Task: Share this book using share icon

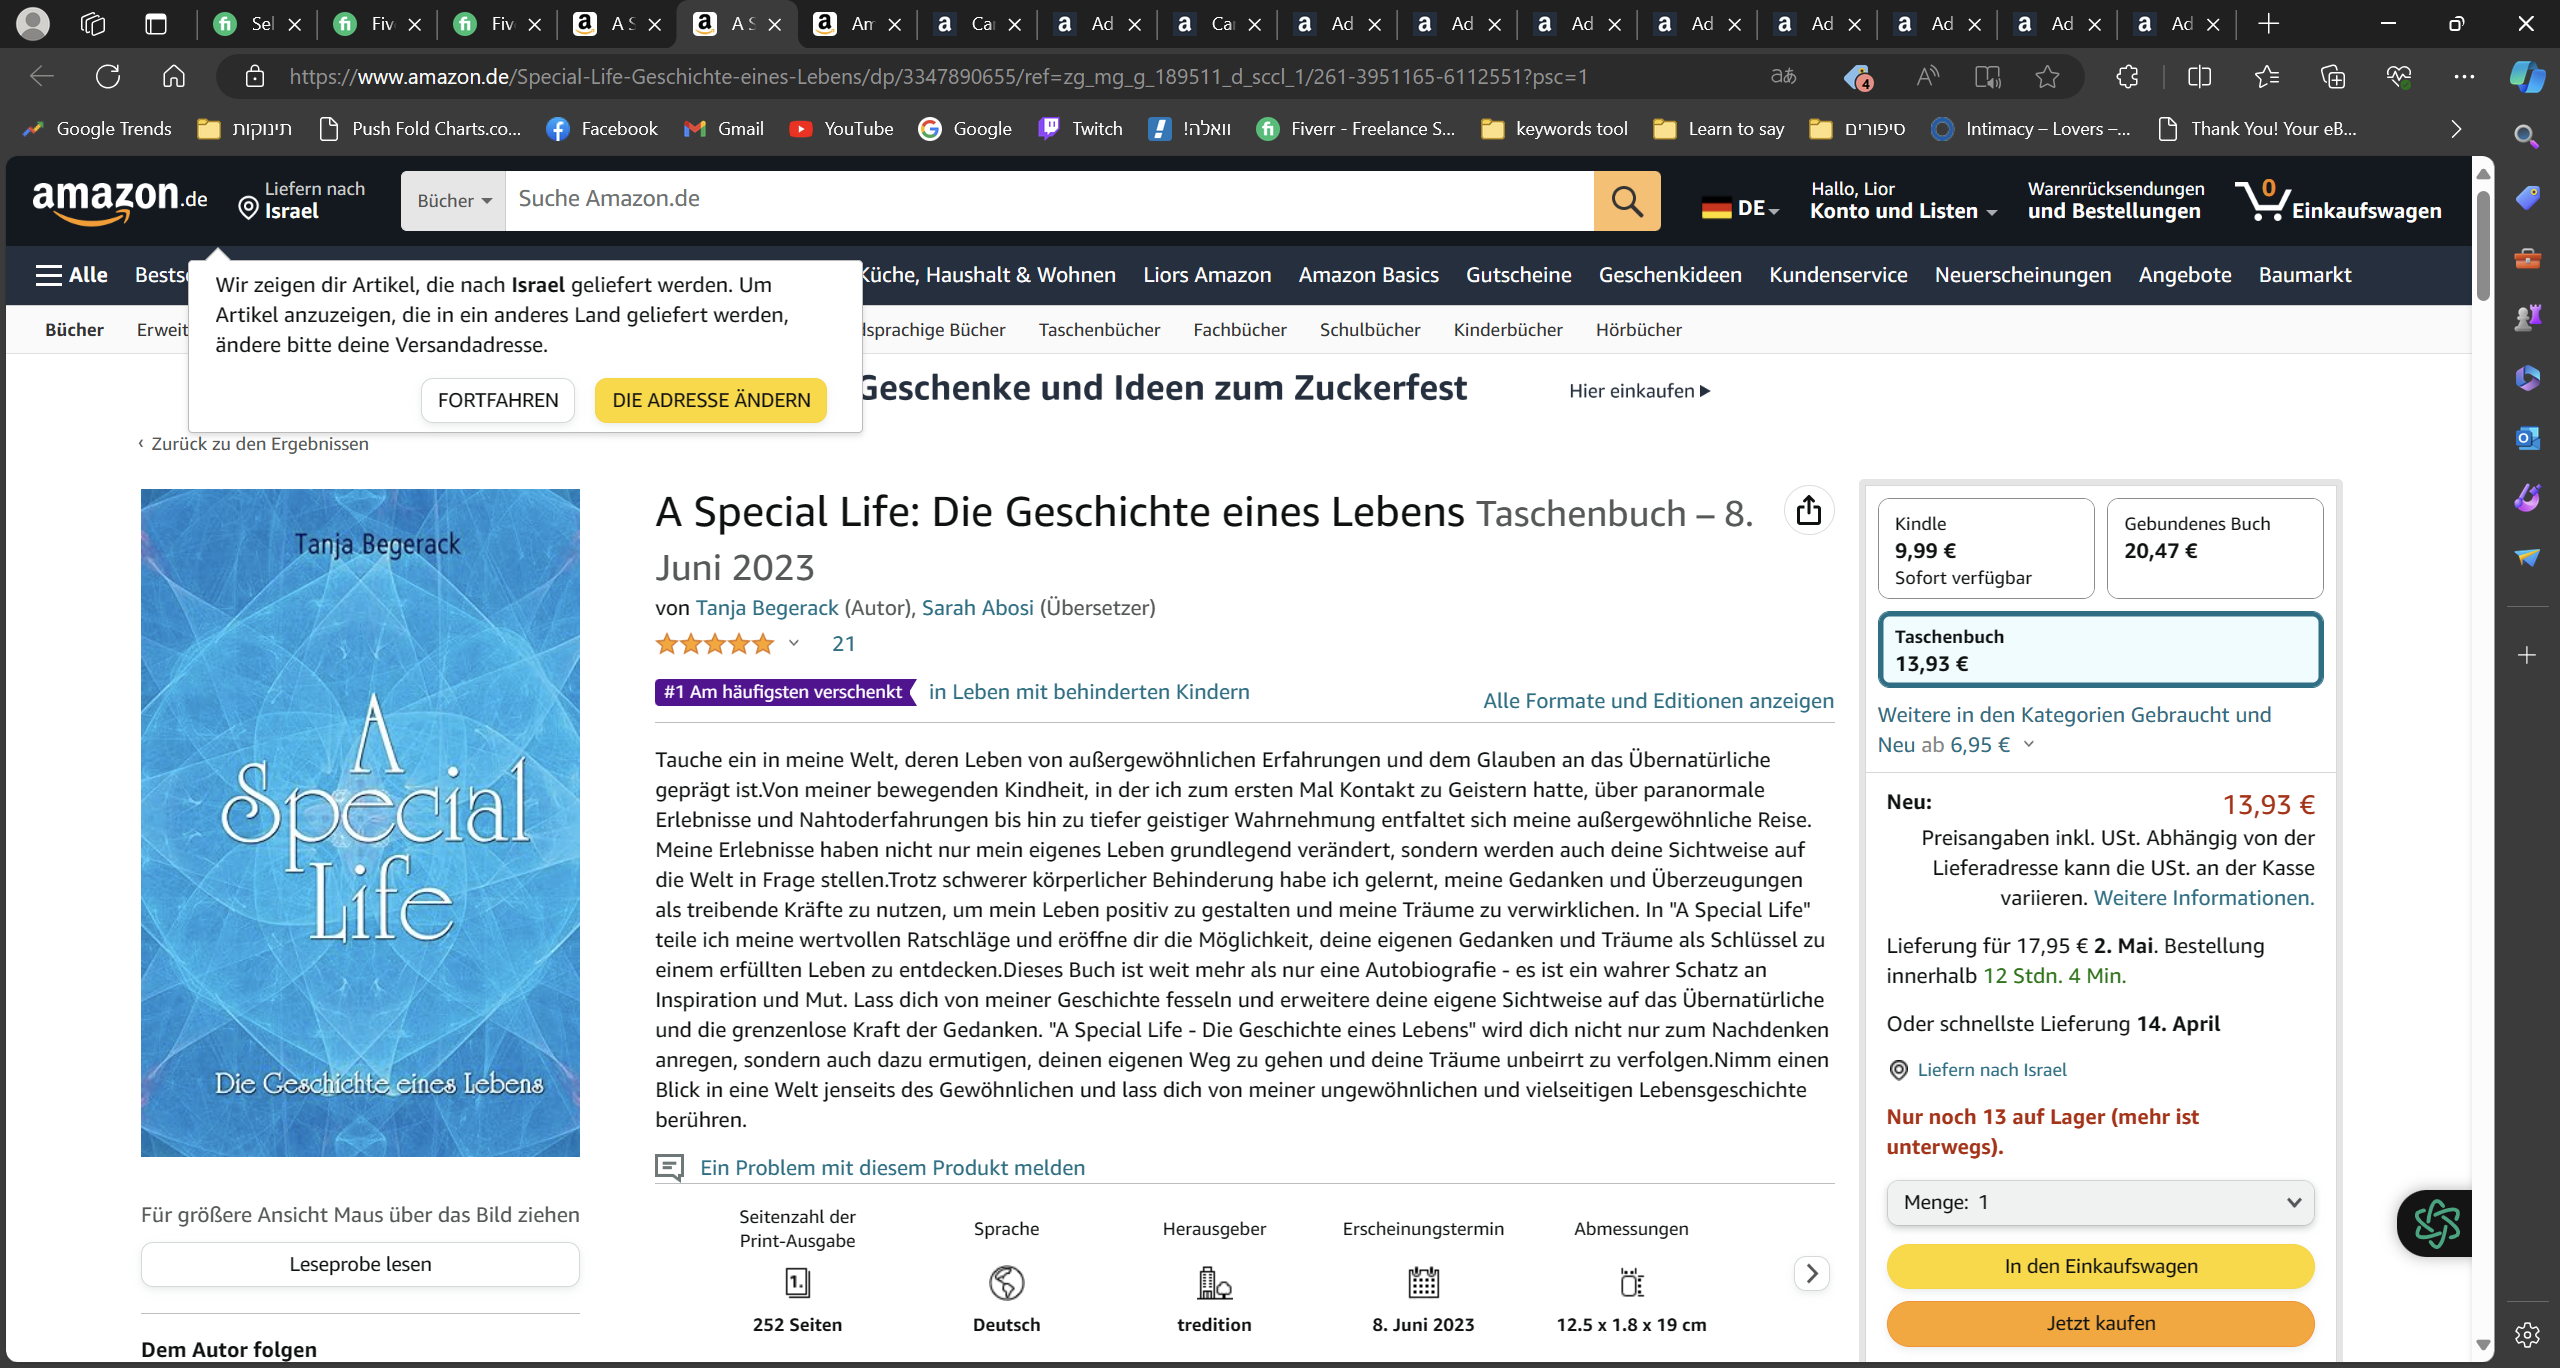Action: pos(1809,511)
